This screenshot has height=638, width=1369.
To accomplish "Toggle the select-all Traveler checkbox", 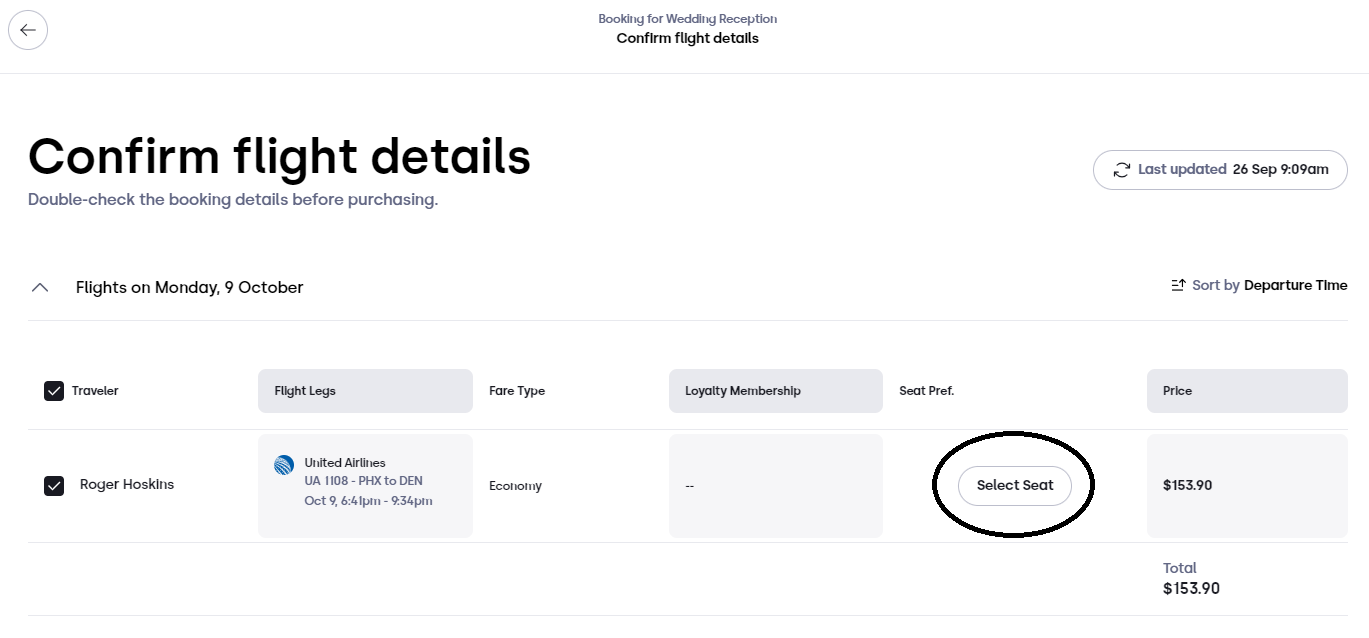I will [x=54, y=391].
